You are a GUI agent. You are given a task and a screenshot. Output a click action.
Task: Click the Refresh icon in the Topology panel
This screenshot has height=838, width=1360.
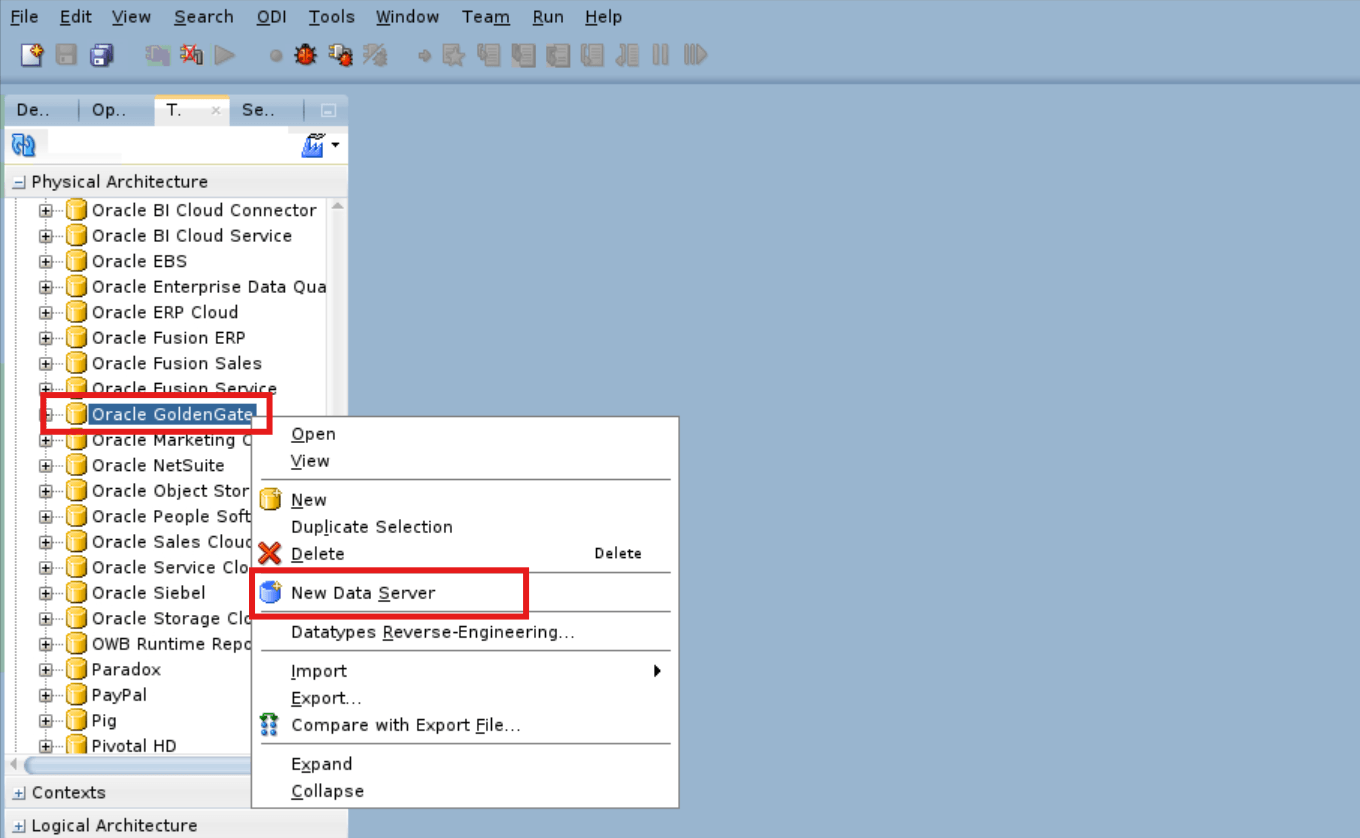click(22, 143)
